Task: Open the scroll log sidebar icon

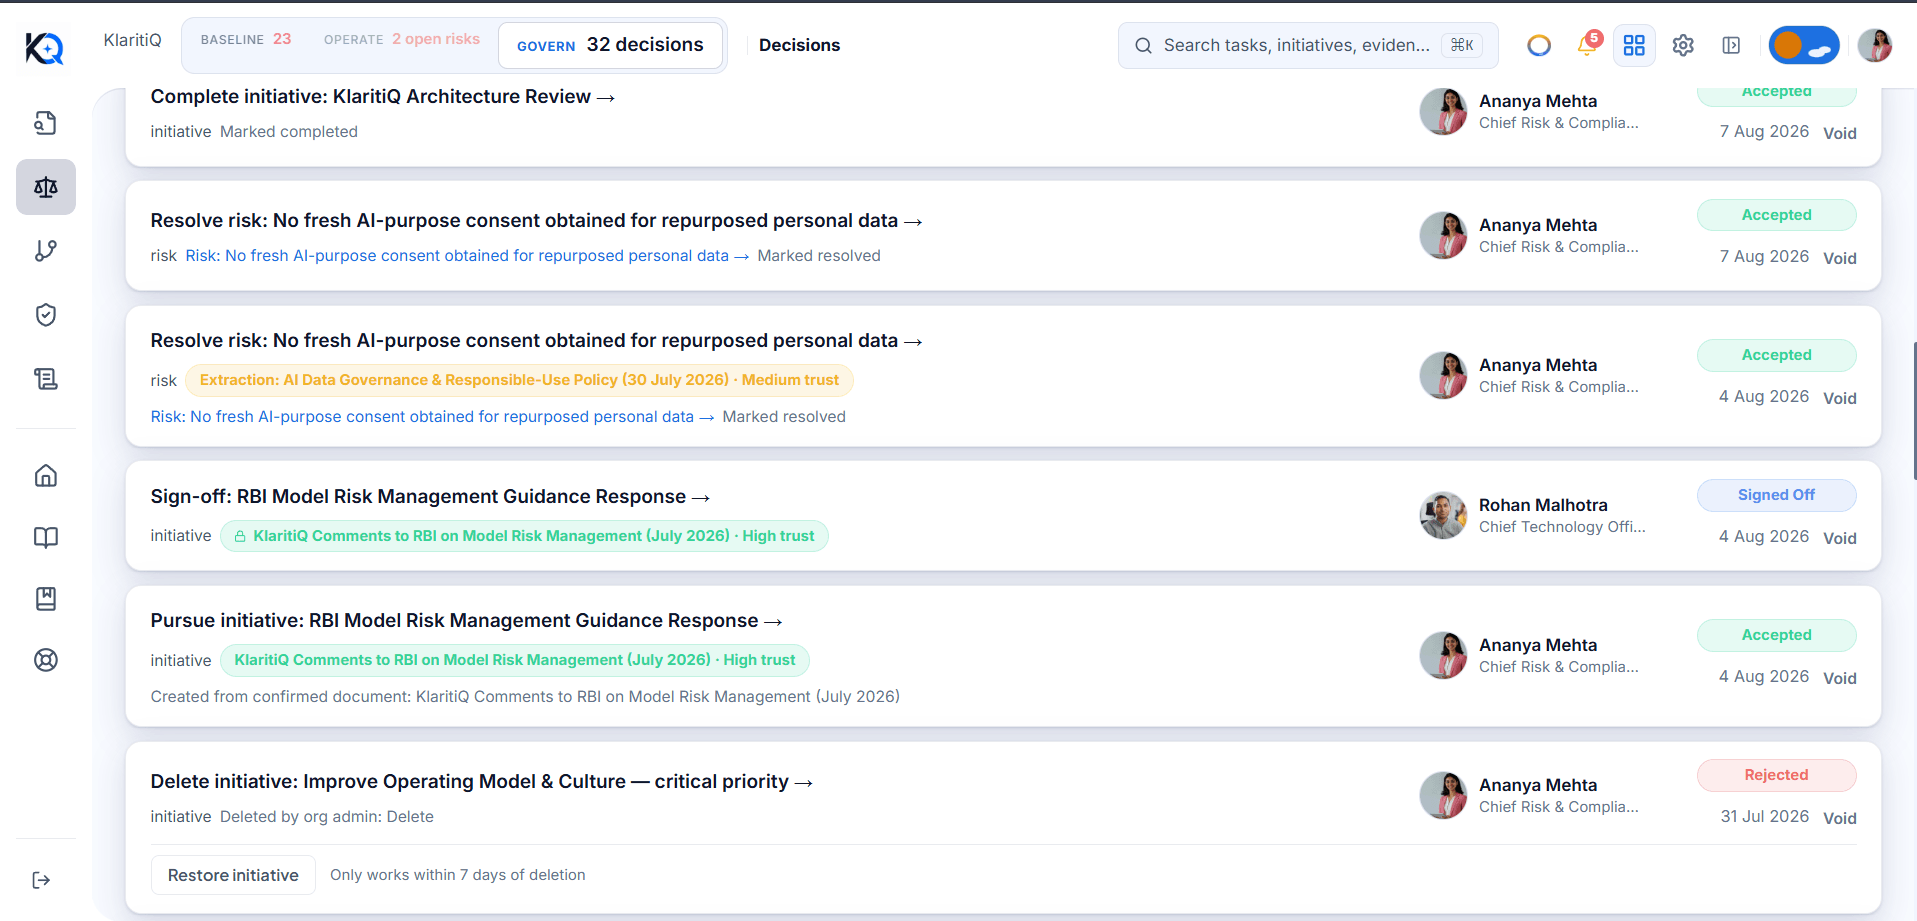Action: 46,379
